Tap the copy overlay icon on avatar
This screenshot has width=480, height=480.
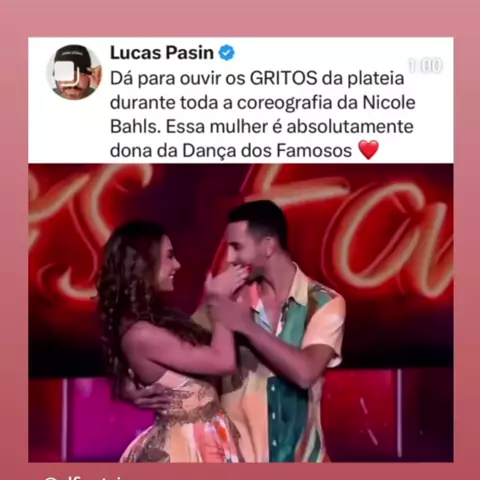point(68,73)
